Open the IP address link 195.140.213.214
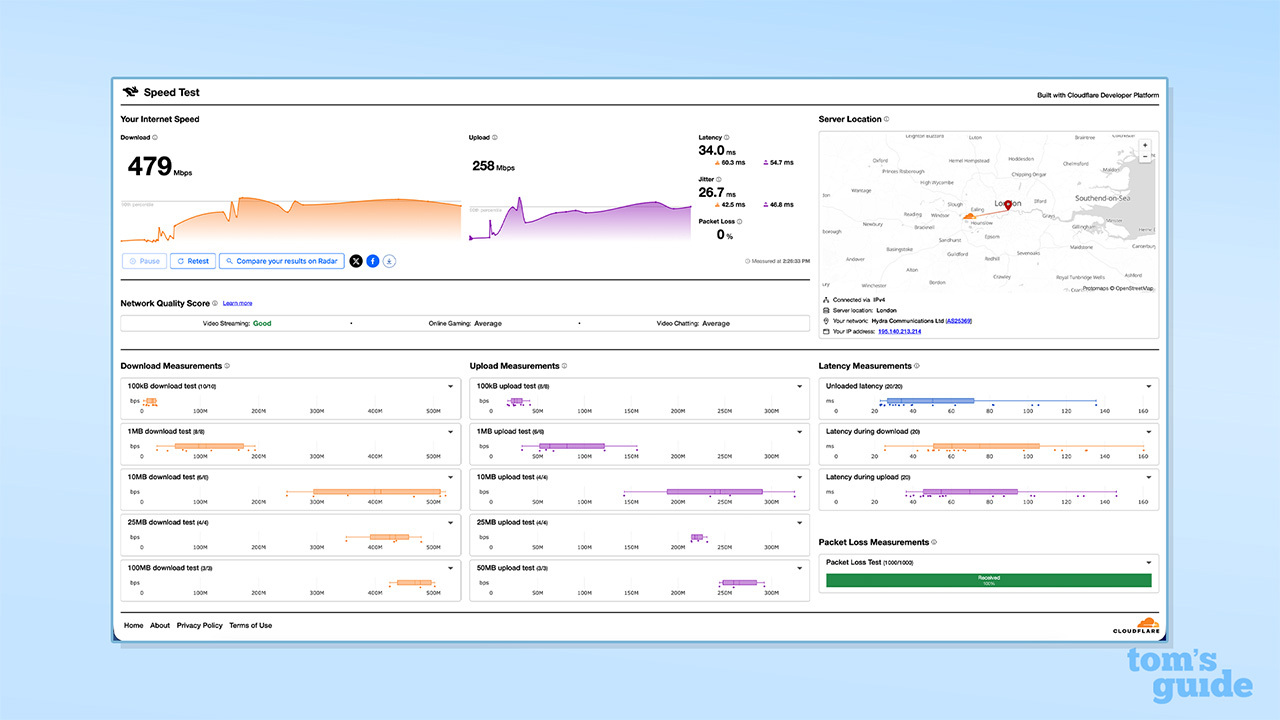Viewport: 1280px width, 720px height. pos(900,331)
